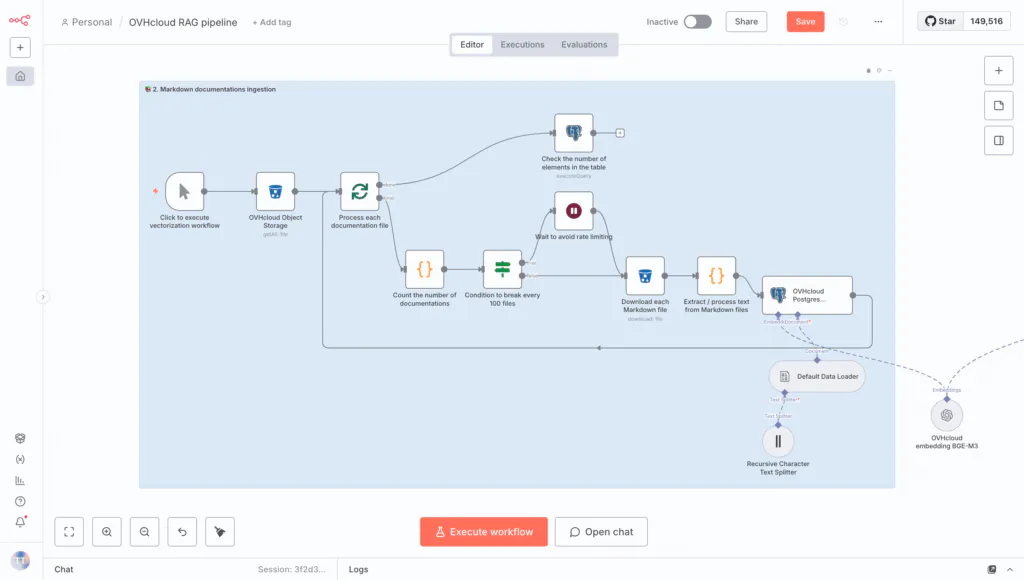Select the Condition to break every 100 files node
The width and height of the screenshot is (1024, 580).
tap(502, 269)
